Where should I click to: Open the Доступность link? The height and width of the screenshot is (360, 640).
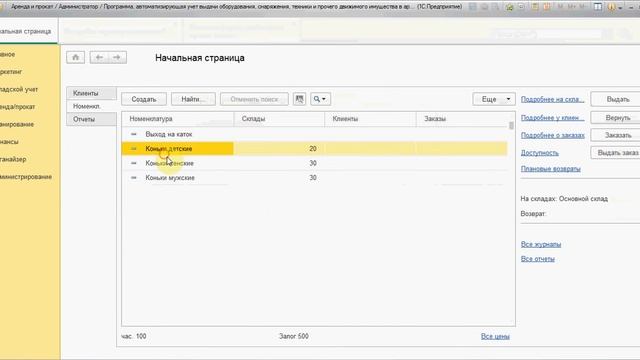(540, 153)
